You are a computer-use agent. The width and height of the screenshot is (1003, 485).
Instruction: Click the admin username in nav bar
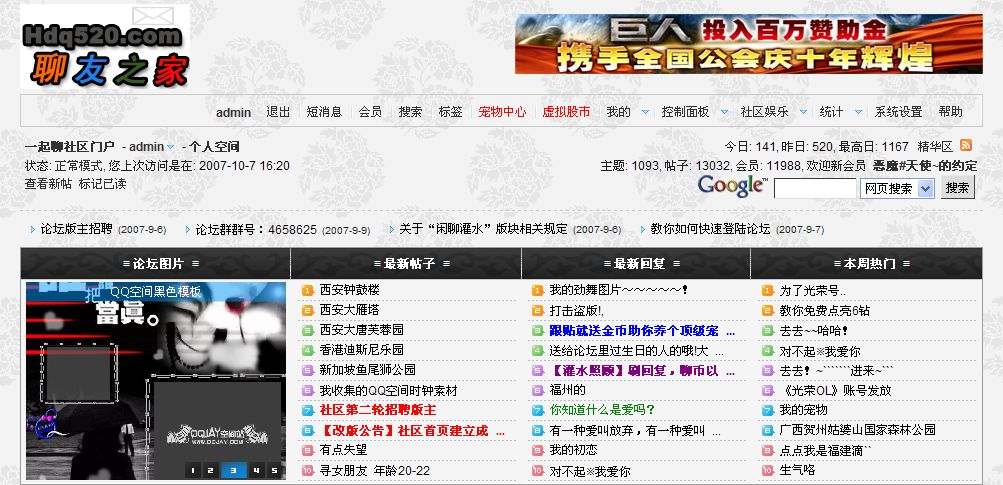click(233, 113)
